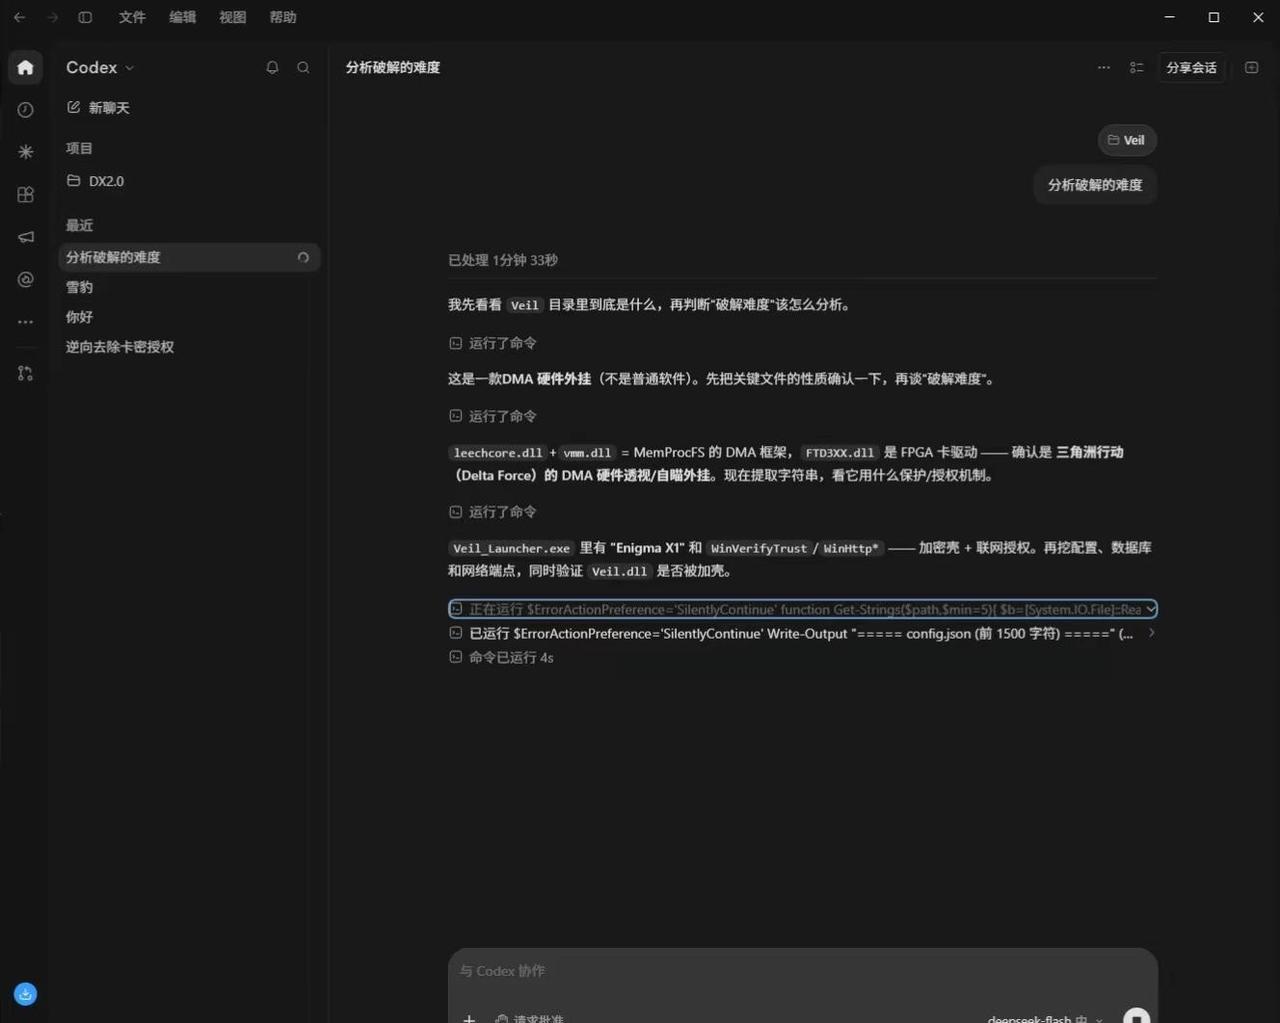Screen dimensions: 1280x1023
Task: Open the history clock icon in sidebar
Action: 25,110
